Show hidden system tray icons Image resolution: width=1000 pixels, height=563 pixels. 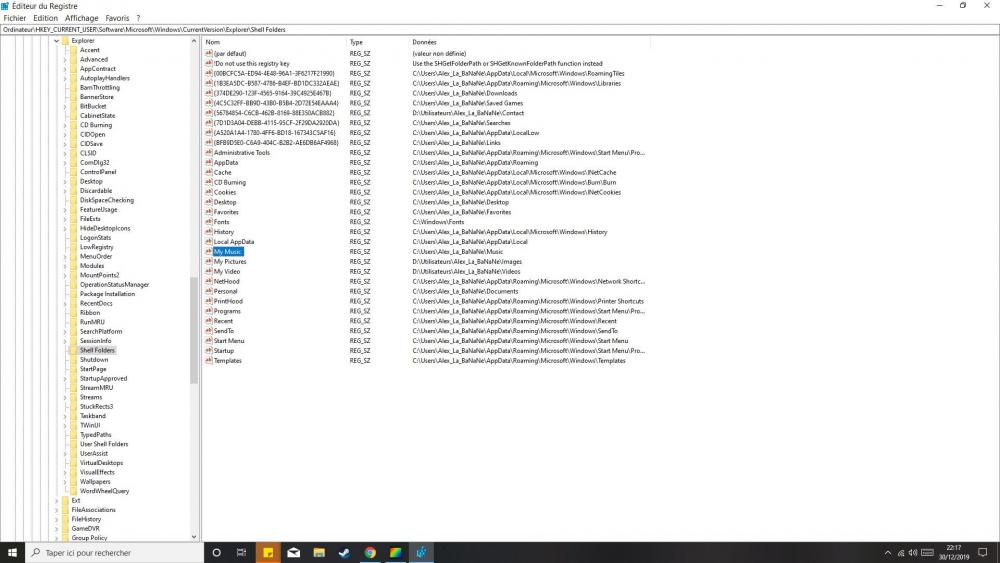coord(888,553)
